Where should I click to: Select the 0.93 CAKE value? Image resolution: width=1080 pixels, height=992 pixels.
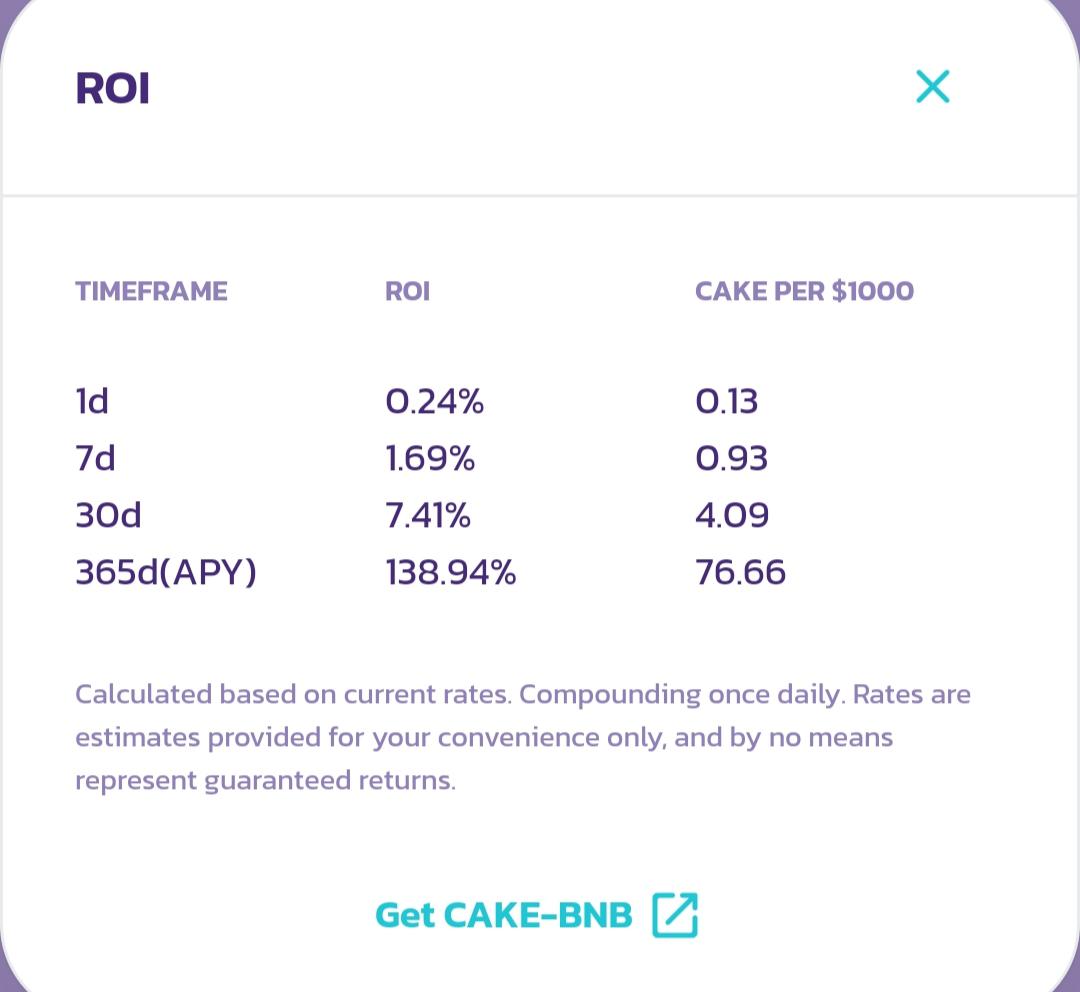[731, 458]
